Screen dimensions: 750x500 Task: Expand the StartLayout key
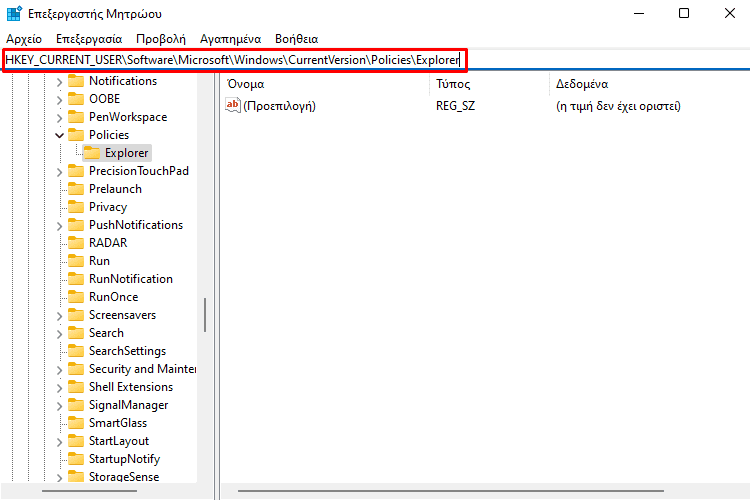[x=59, y=442]
